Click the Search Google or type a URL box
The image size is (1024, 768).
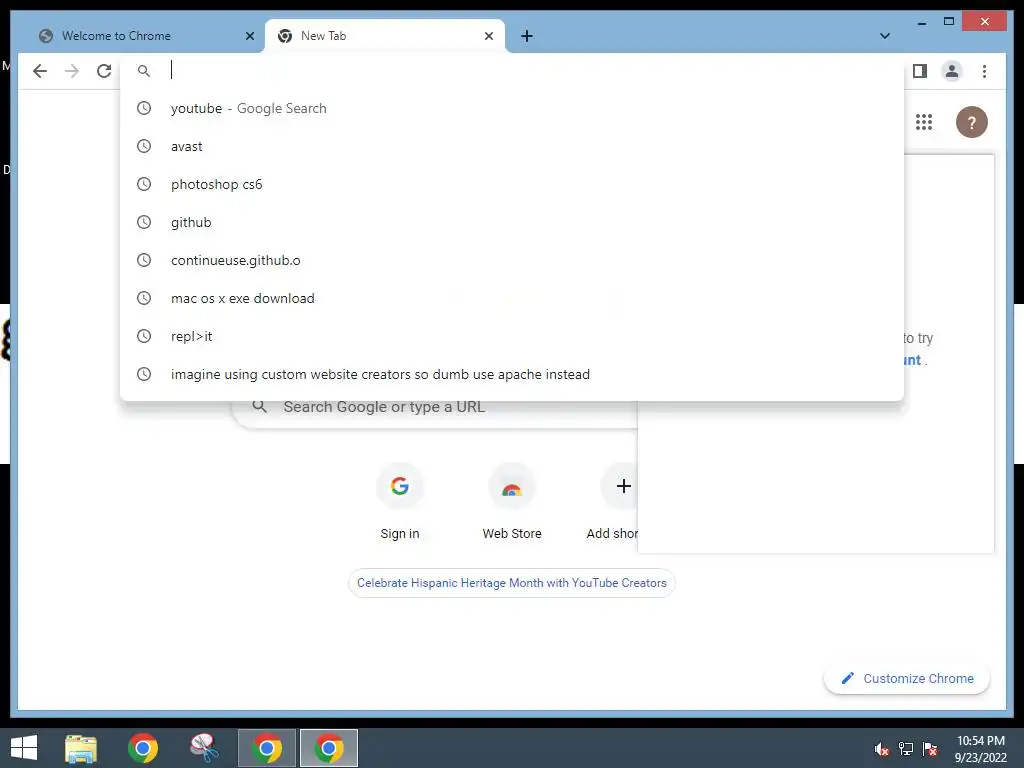click(x=435, y=414)
